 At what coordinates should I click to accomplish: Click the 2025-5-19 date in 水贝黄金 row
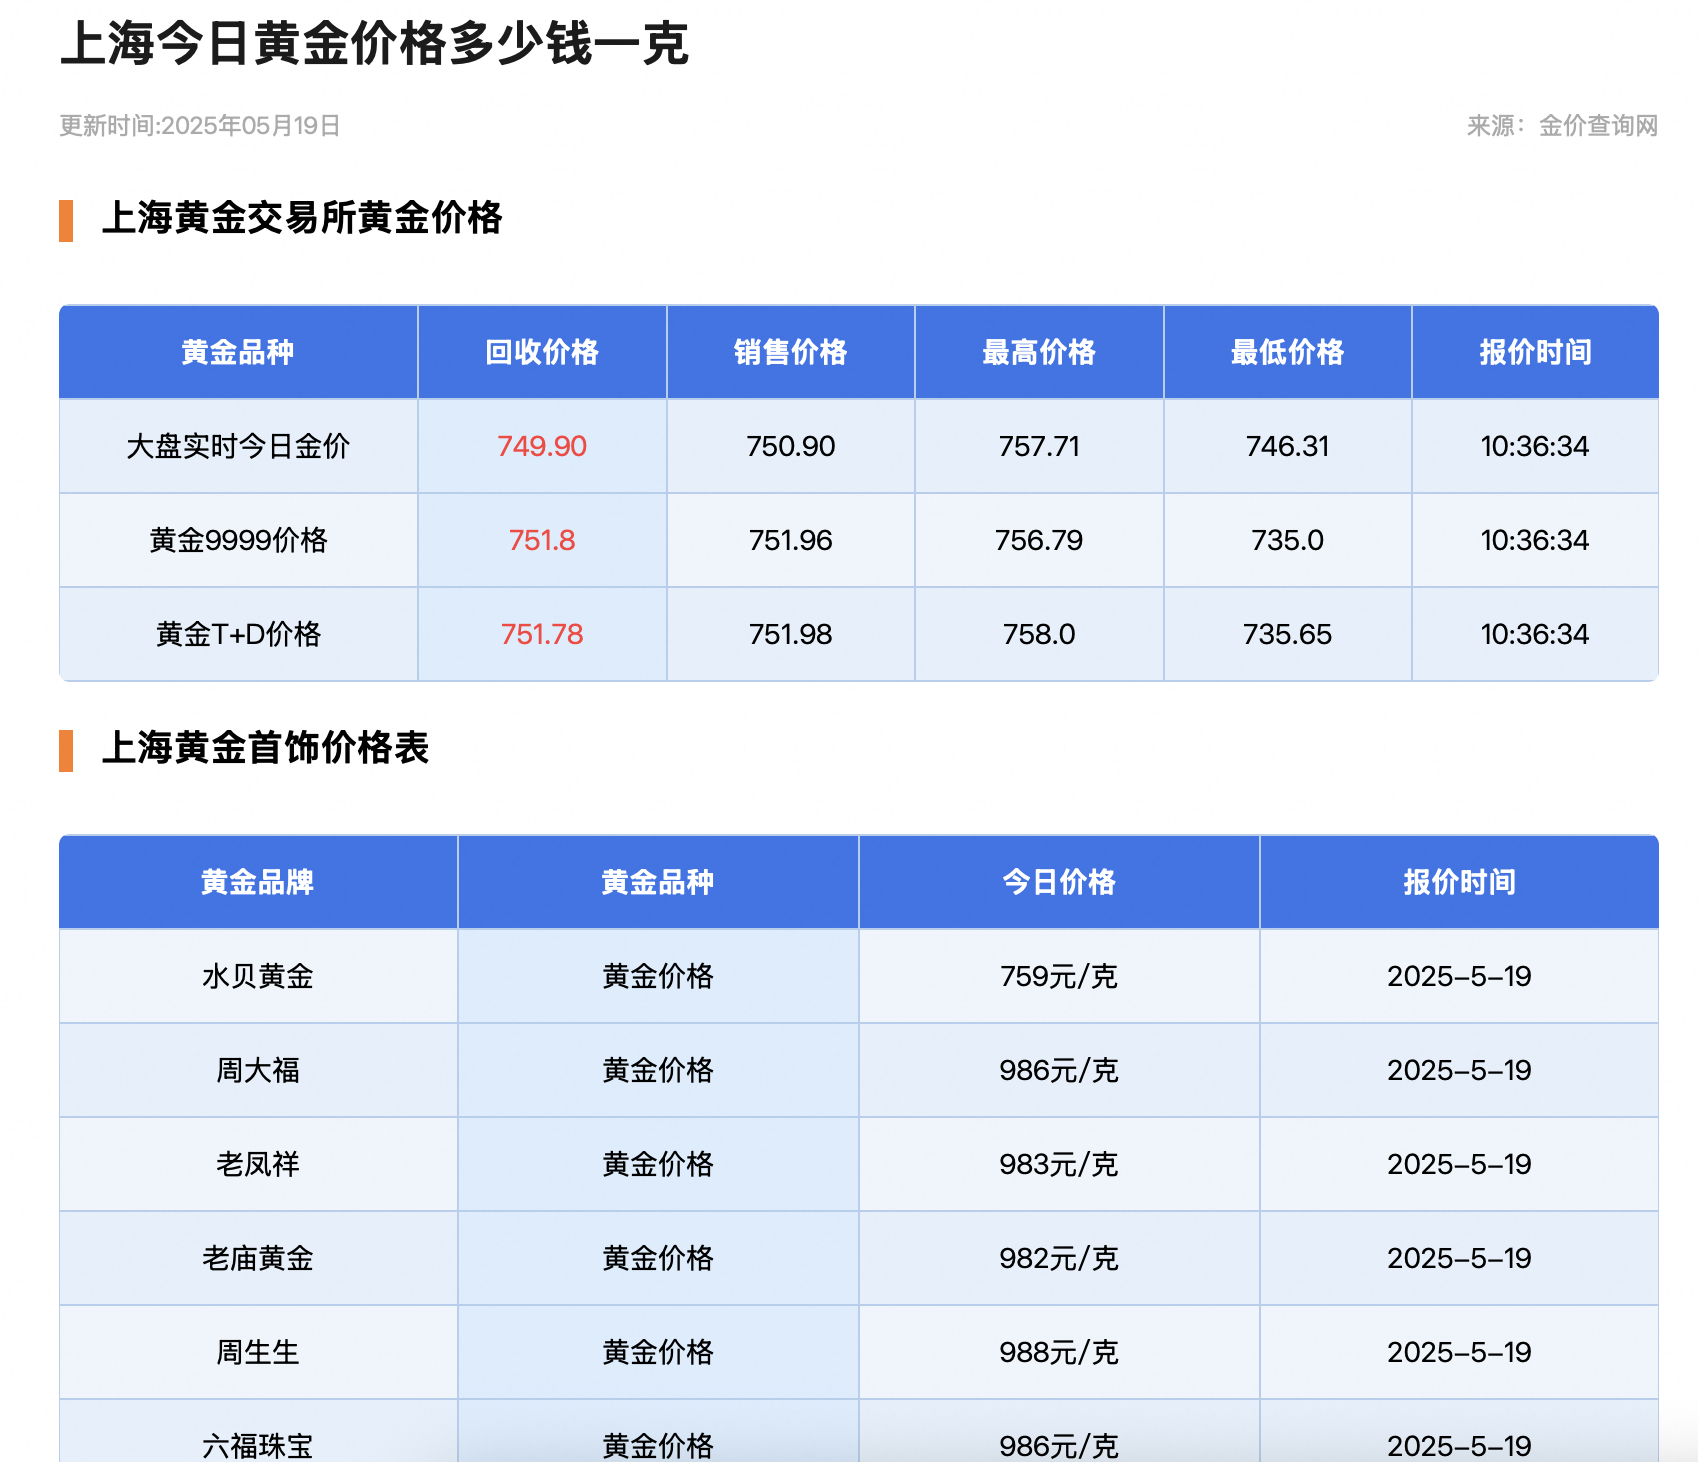point(1459,976)
